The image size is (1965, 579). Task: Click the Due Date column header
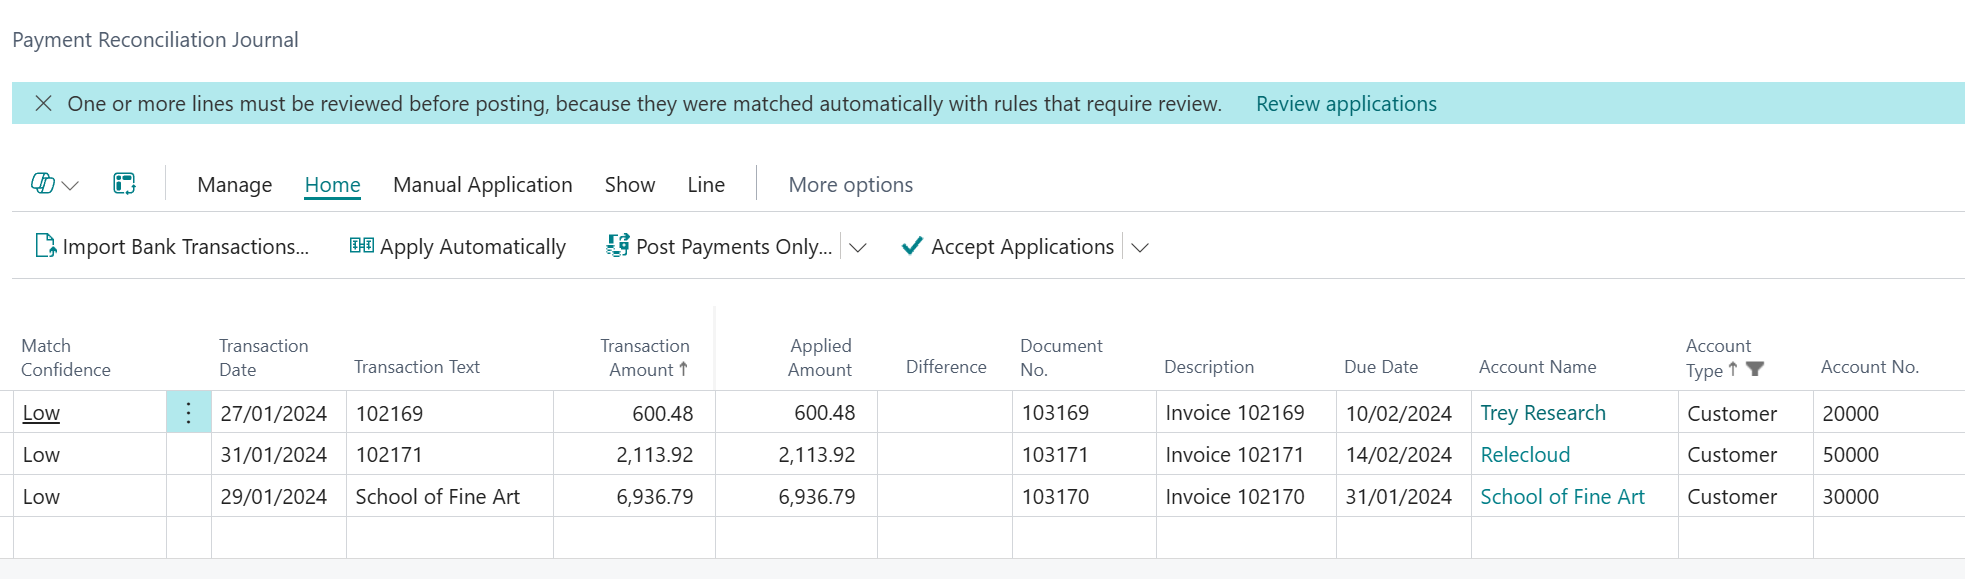click(1381, 367)
